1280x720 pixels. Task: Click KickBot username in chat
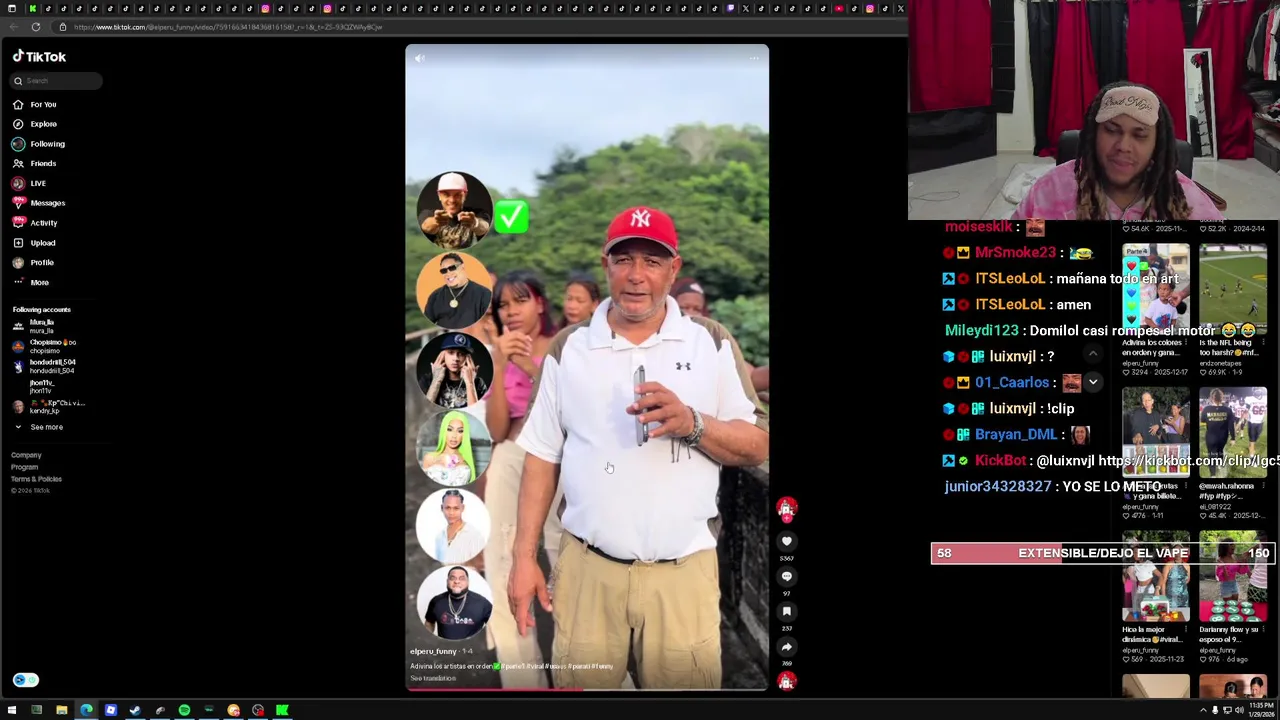point(1000,460)
